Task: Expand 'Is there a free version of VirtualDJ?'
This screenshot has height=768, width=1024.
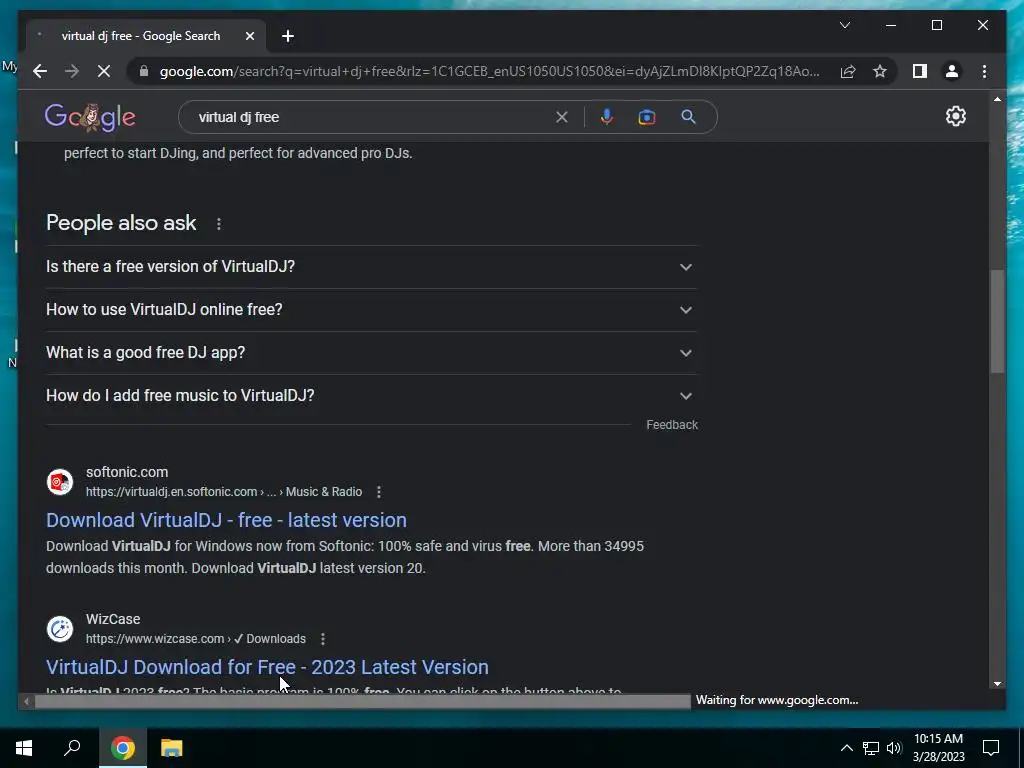Action: 371,266
